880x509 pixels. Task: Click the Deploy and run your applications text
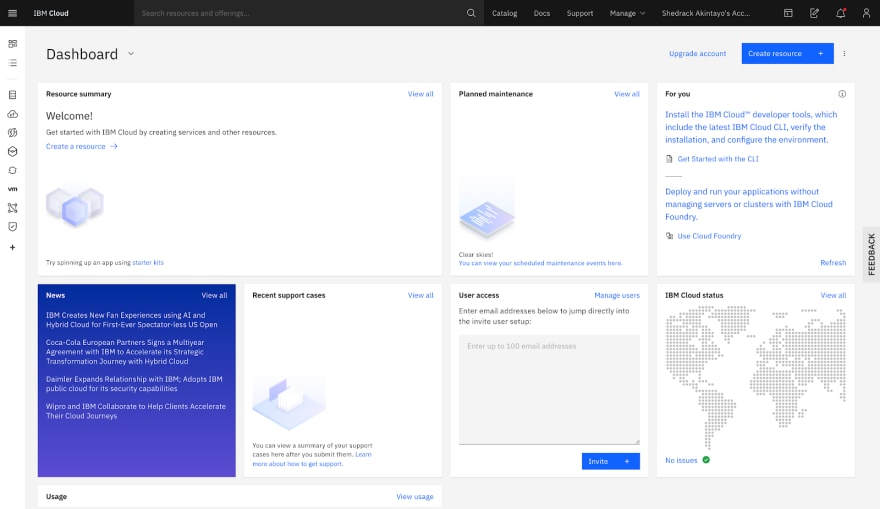[x=749, y=204]
